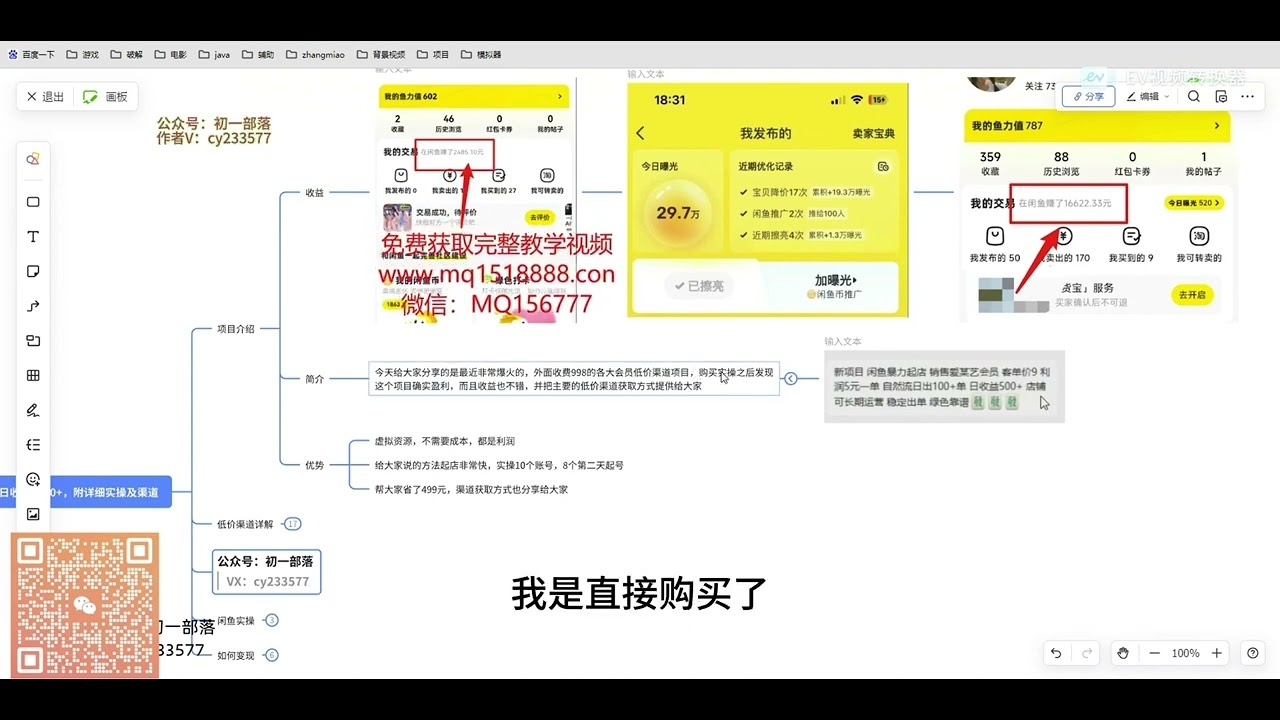This screenshot has height=720, width=1280.
Task: Activate the hand pan tool at bottom right
Action: click(1123, 653)
